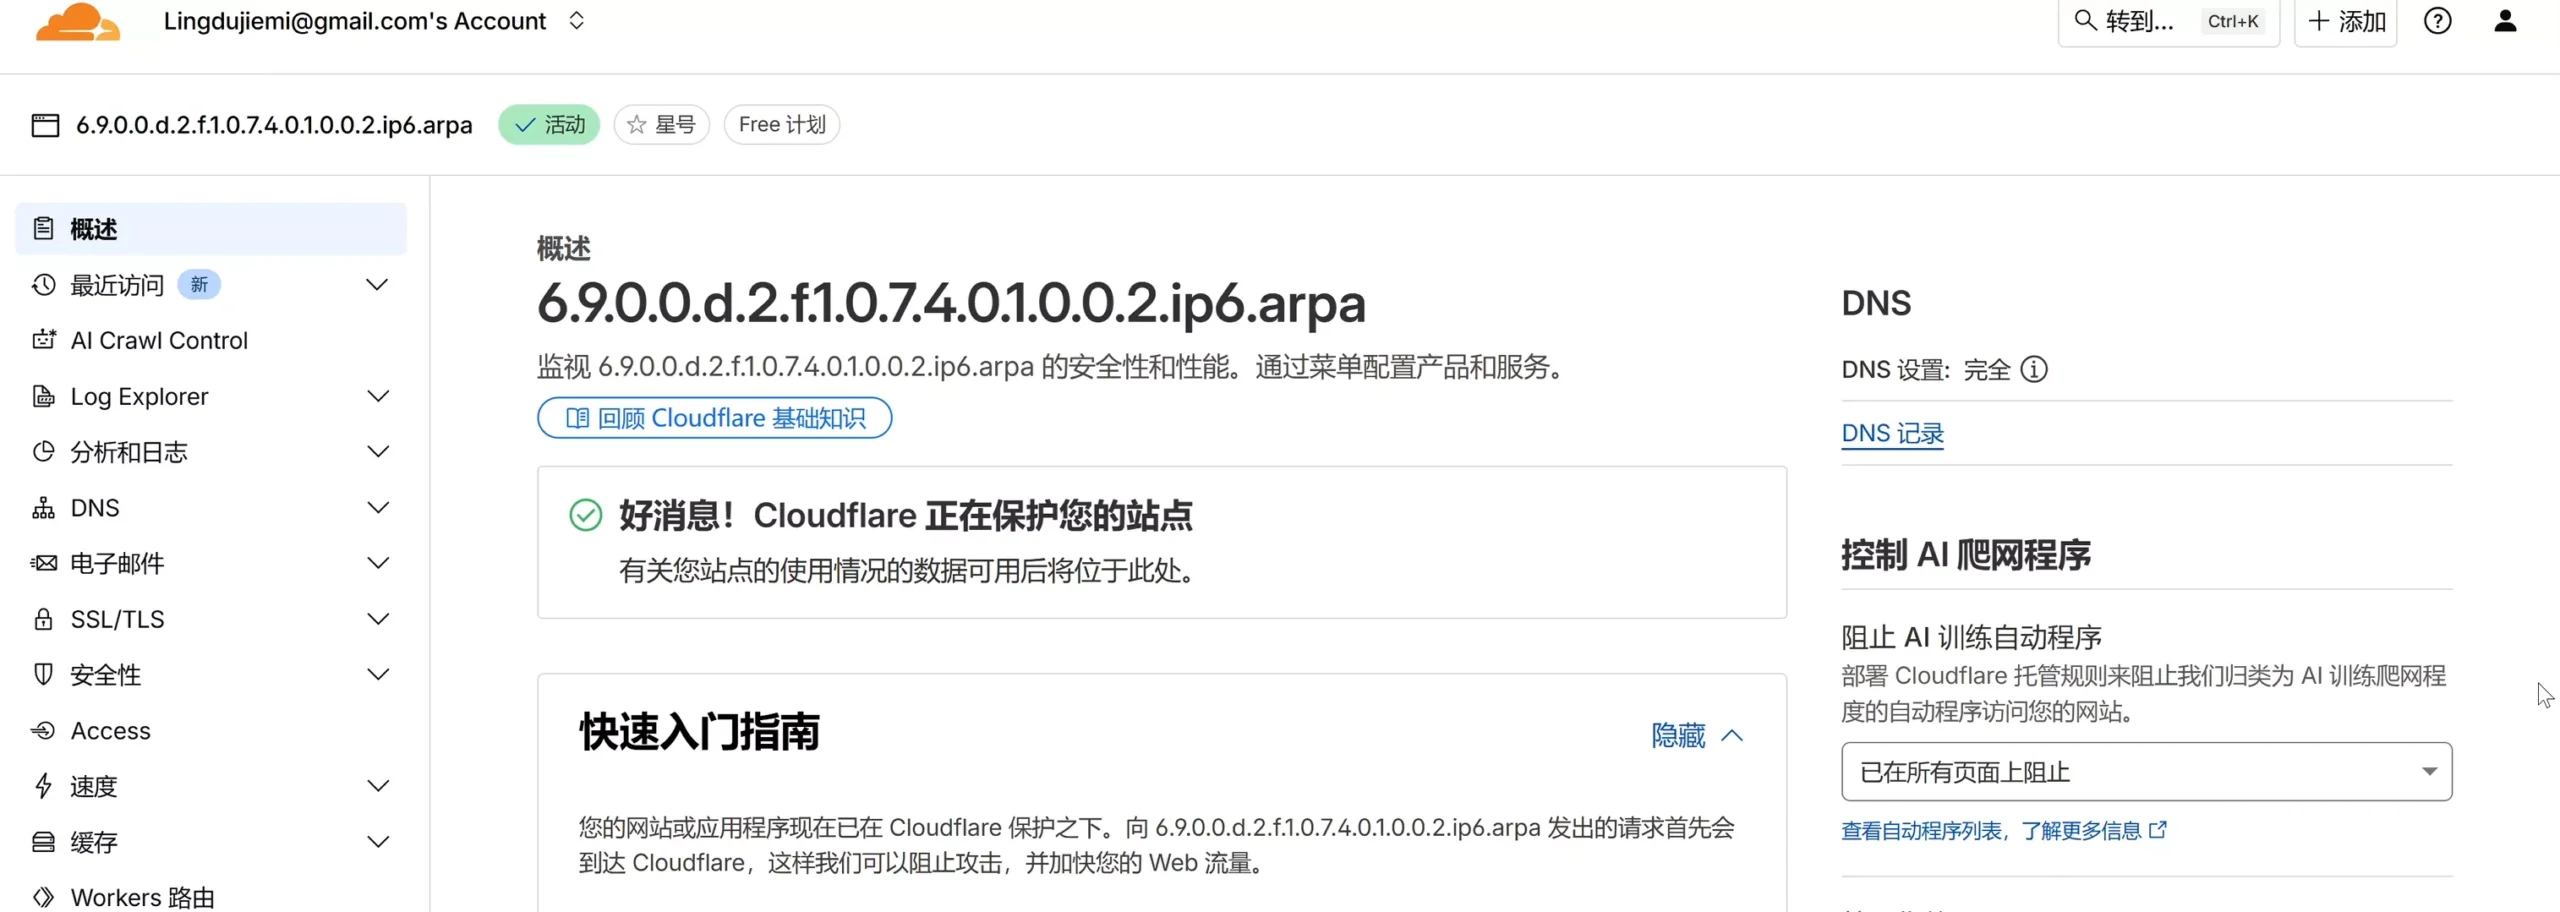The image size is (2560, 912).
Task: Open the help icon in the top bar
Action: (x=2438, y=20)
